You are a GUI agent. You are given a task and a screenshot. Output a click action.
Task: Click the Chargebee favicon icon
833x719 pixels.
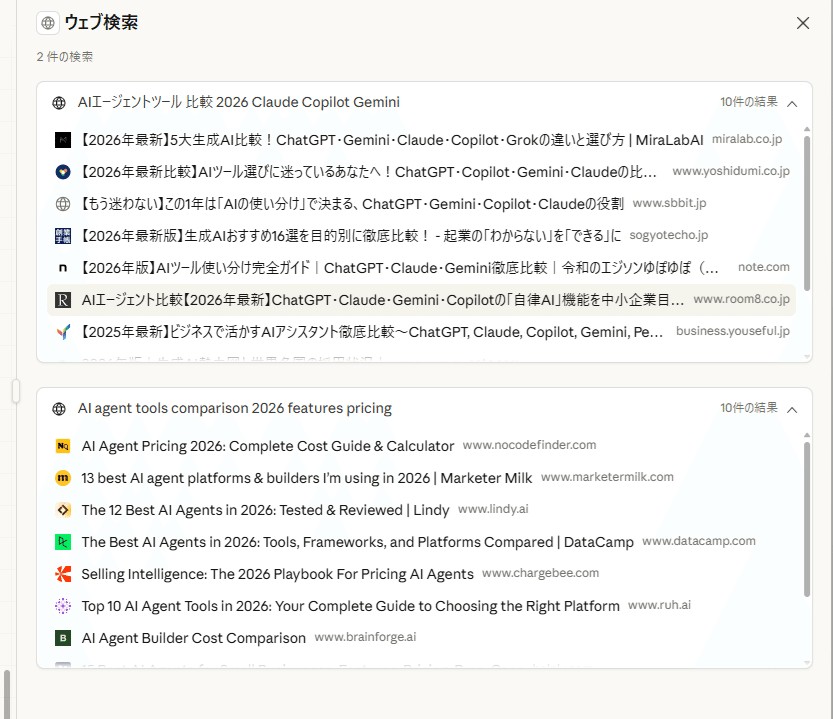point(63,574)
